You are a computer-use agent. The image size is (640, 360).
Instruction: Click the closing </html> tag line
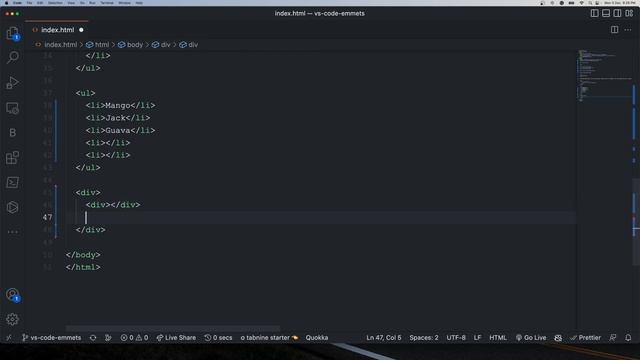(83, 267)
